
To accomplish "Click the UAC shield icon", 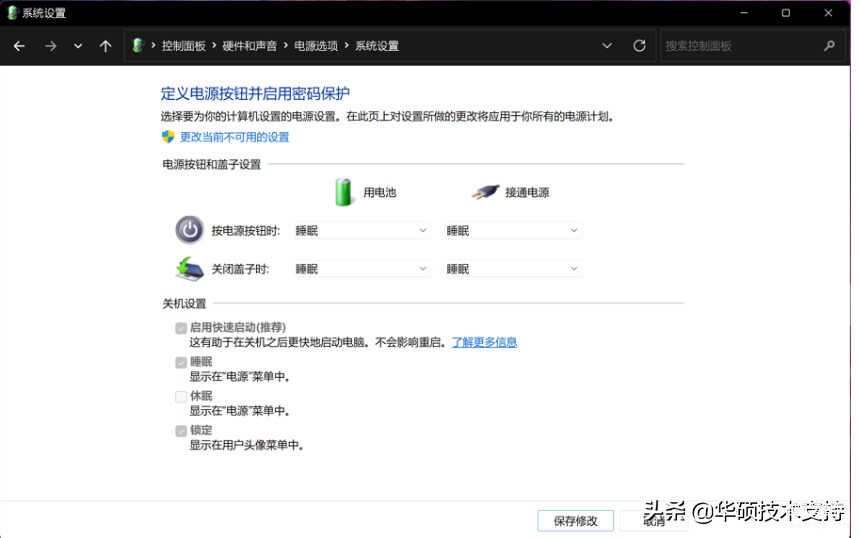I will 168,137.
